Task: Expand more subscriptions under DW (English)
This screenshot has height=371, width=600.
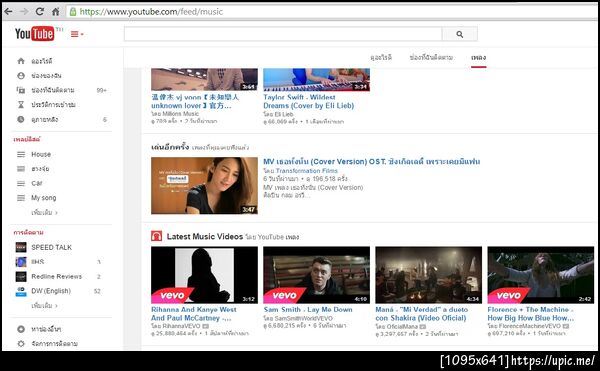Action: pyautogui.click(x=44, y=306)
